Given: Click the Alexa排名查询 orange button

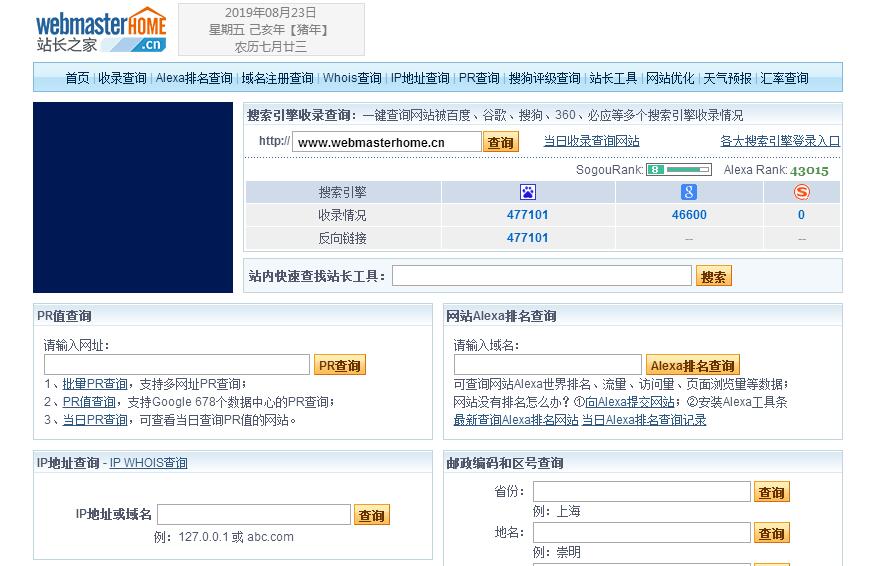Looking at the screenshot, I should click(693, 365).
